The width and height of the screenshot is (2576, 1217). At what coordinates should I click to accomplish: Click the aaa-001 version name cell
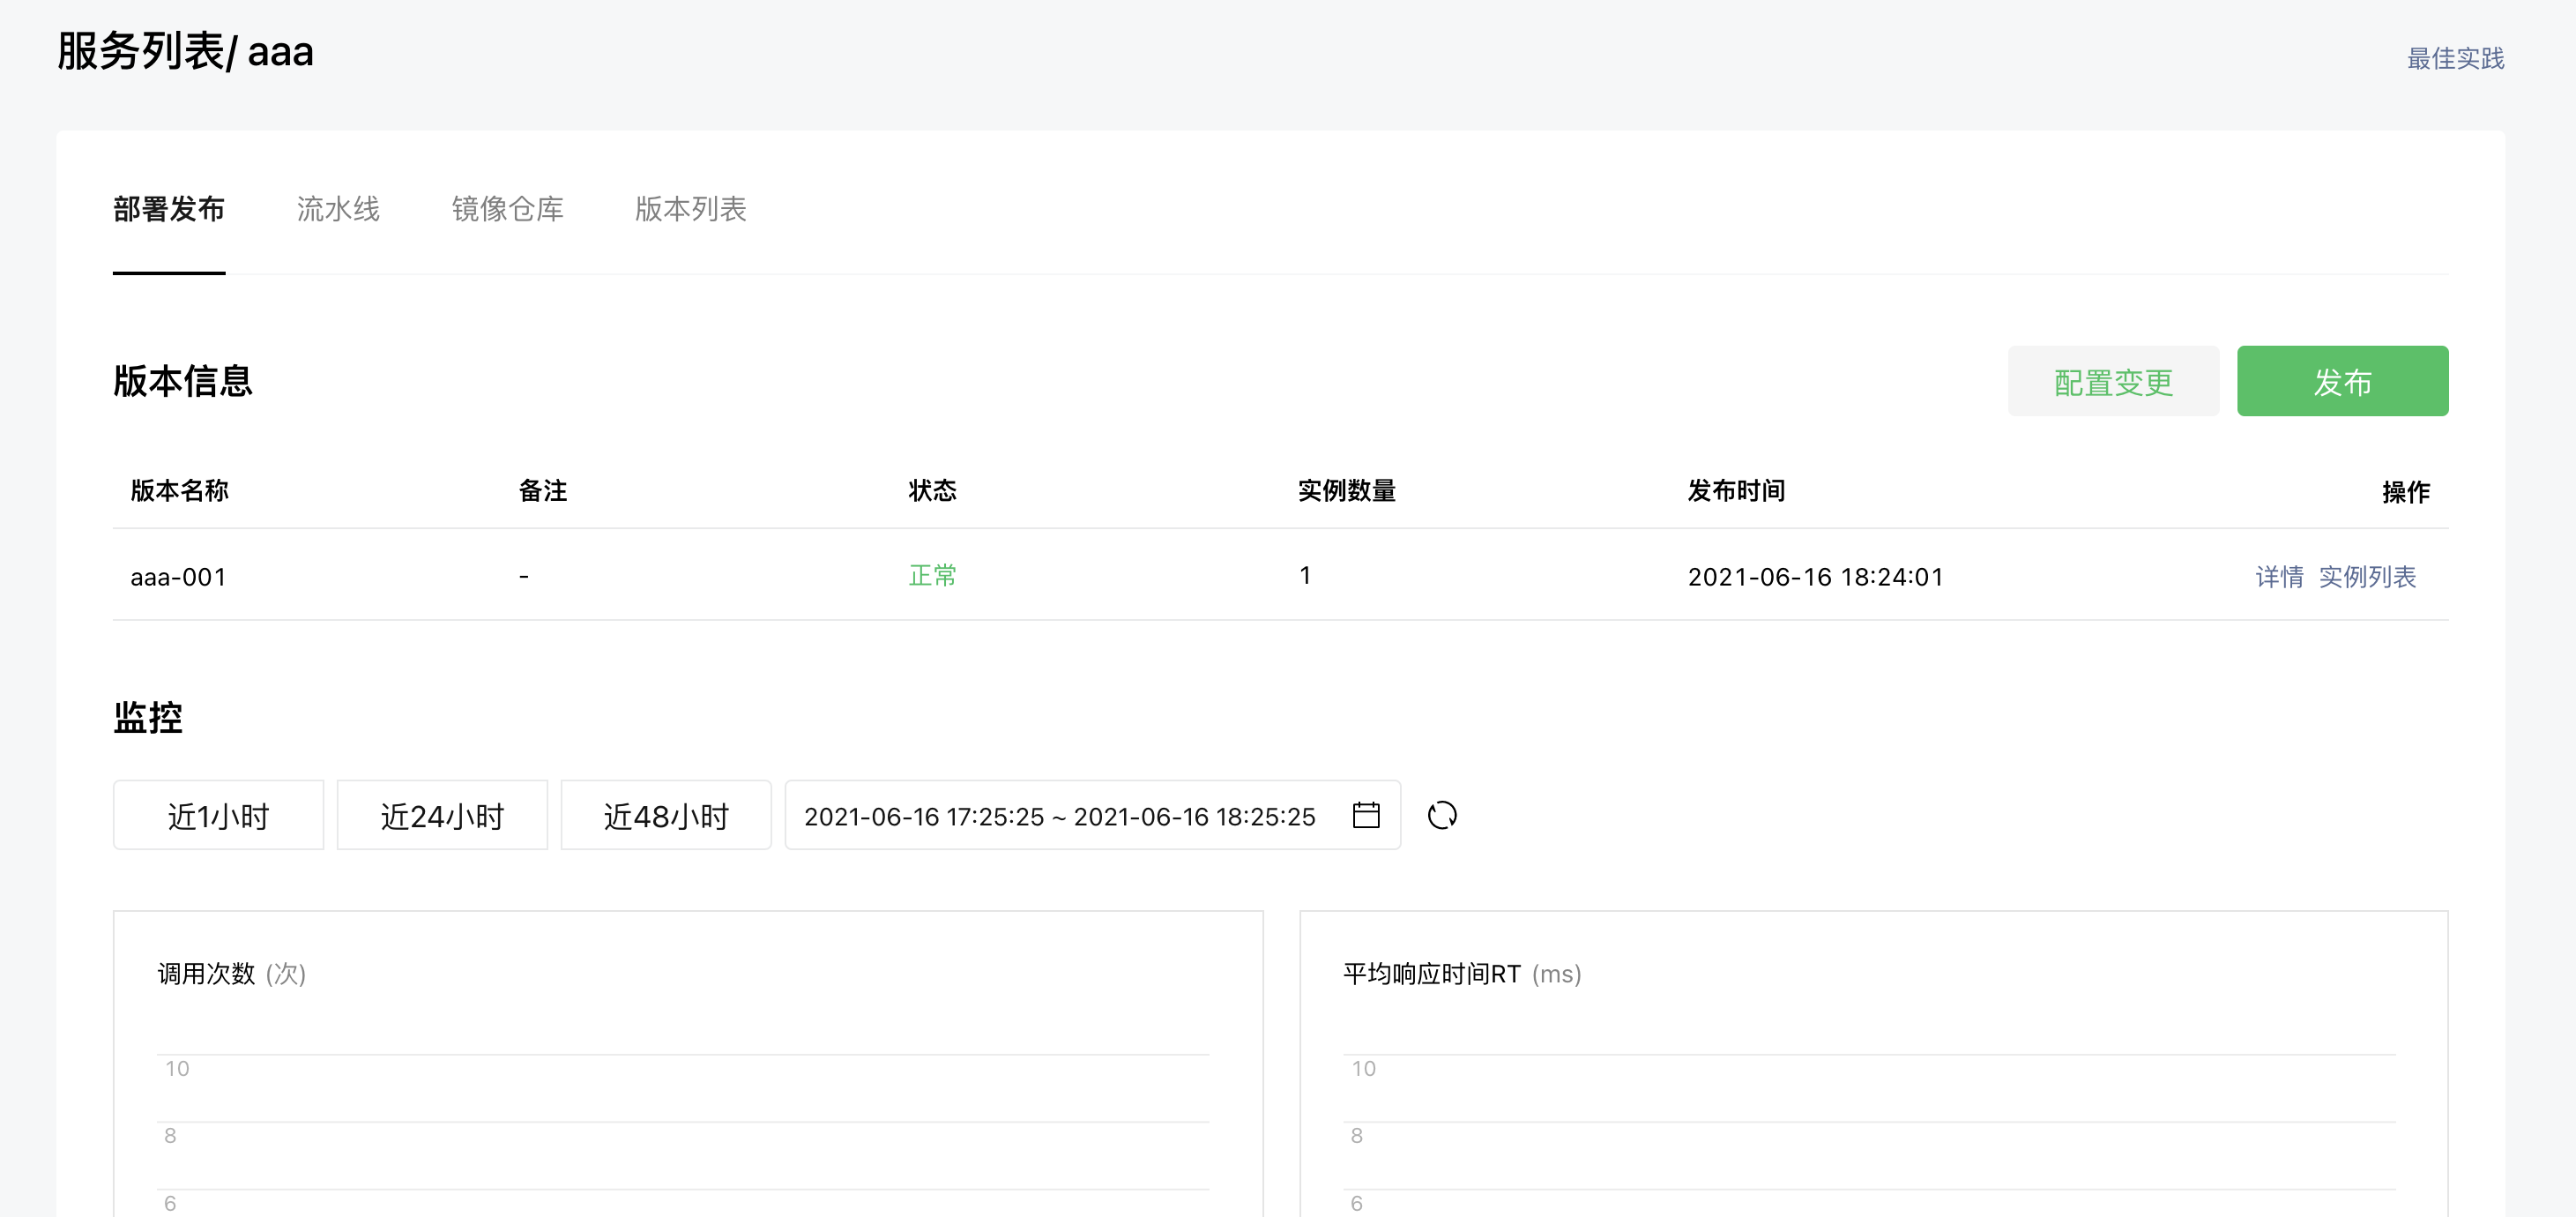coord(179,577)
